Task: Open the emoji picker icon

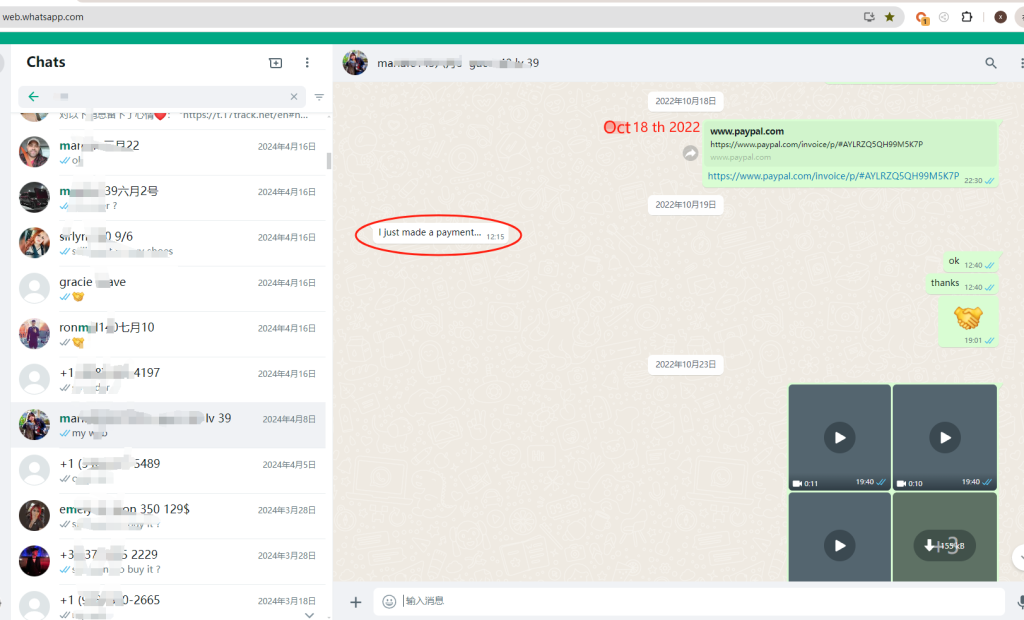Action: (389, 601)
